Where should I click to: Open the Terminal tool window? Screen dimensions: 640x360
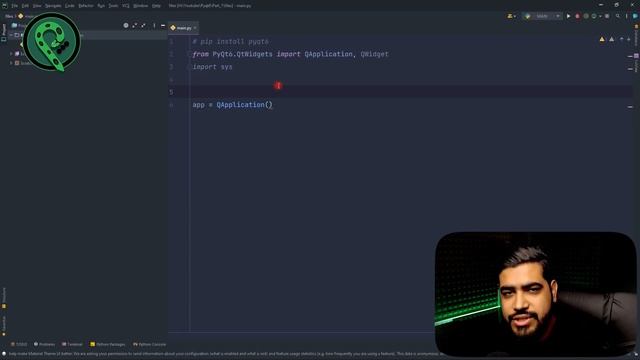click(72, 344)
